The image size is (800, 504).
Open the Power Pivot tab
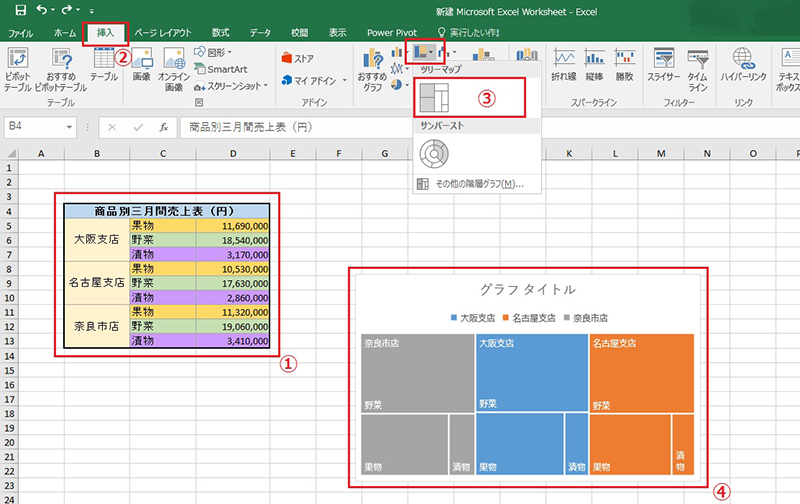[392, 33]
